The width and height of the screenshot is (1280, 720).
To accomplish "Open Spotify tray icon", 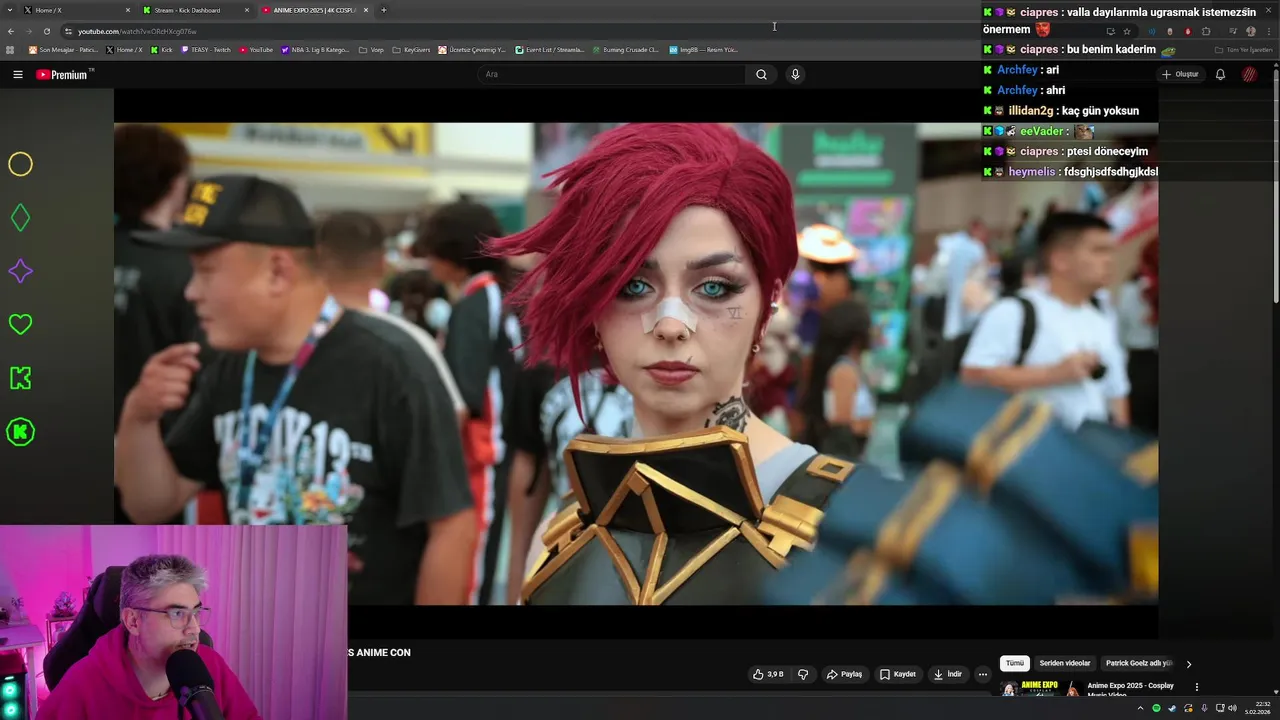I will 1156,708.
